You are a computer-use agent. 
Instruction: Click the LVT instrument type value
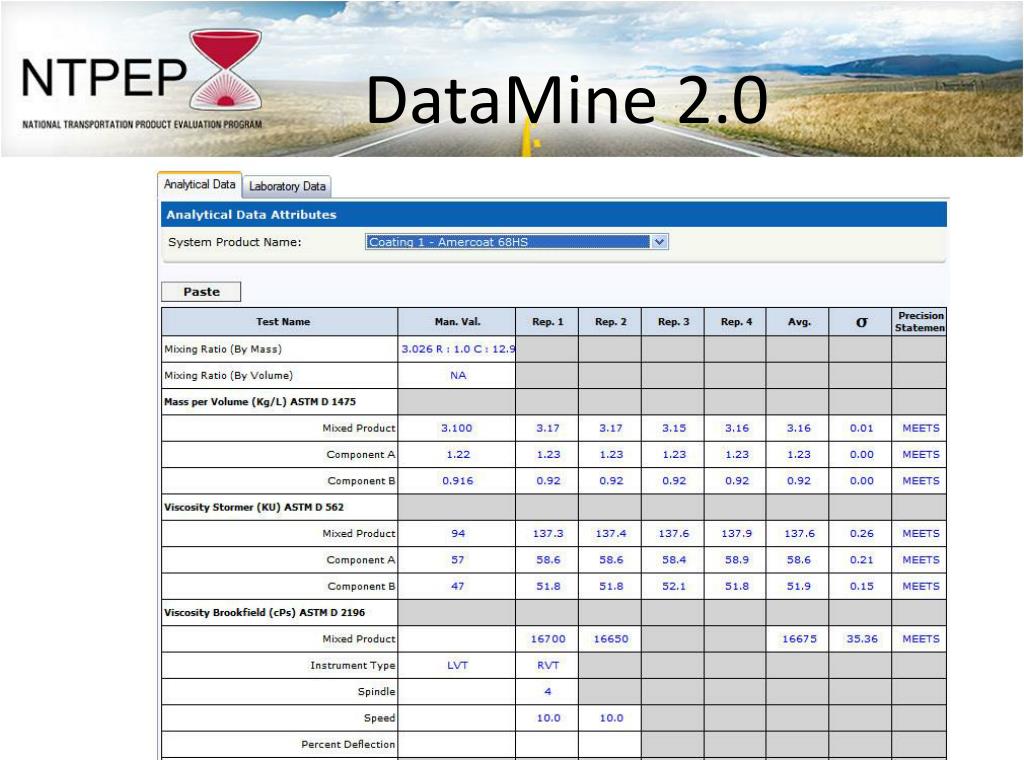(x=457, y=665)
